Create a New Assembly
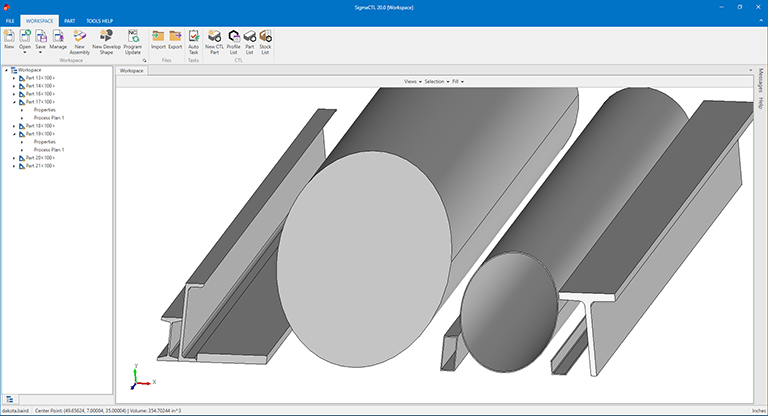 79,36
